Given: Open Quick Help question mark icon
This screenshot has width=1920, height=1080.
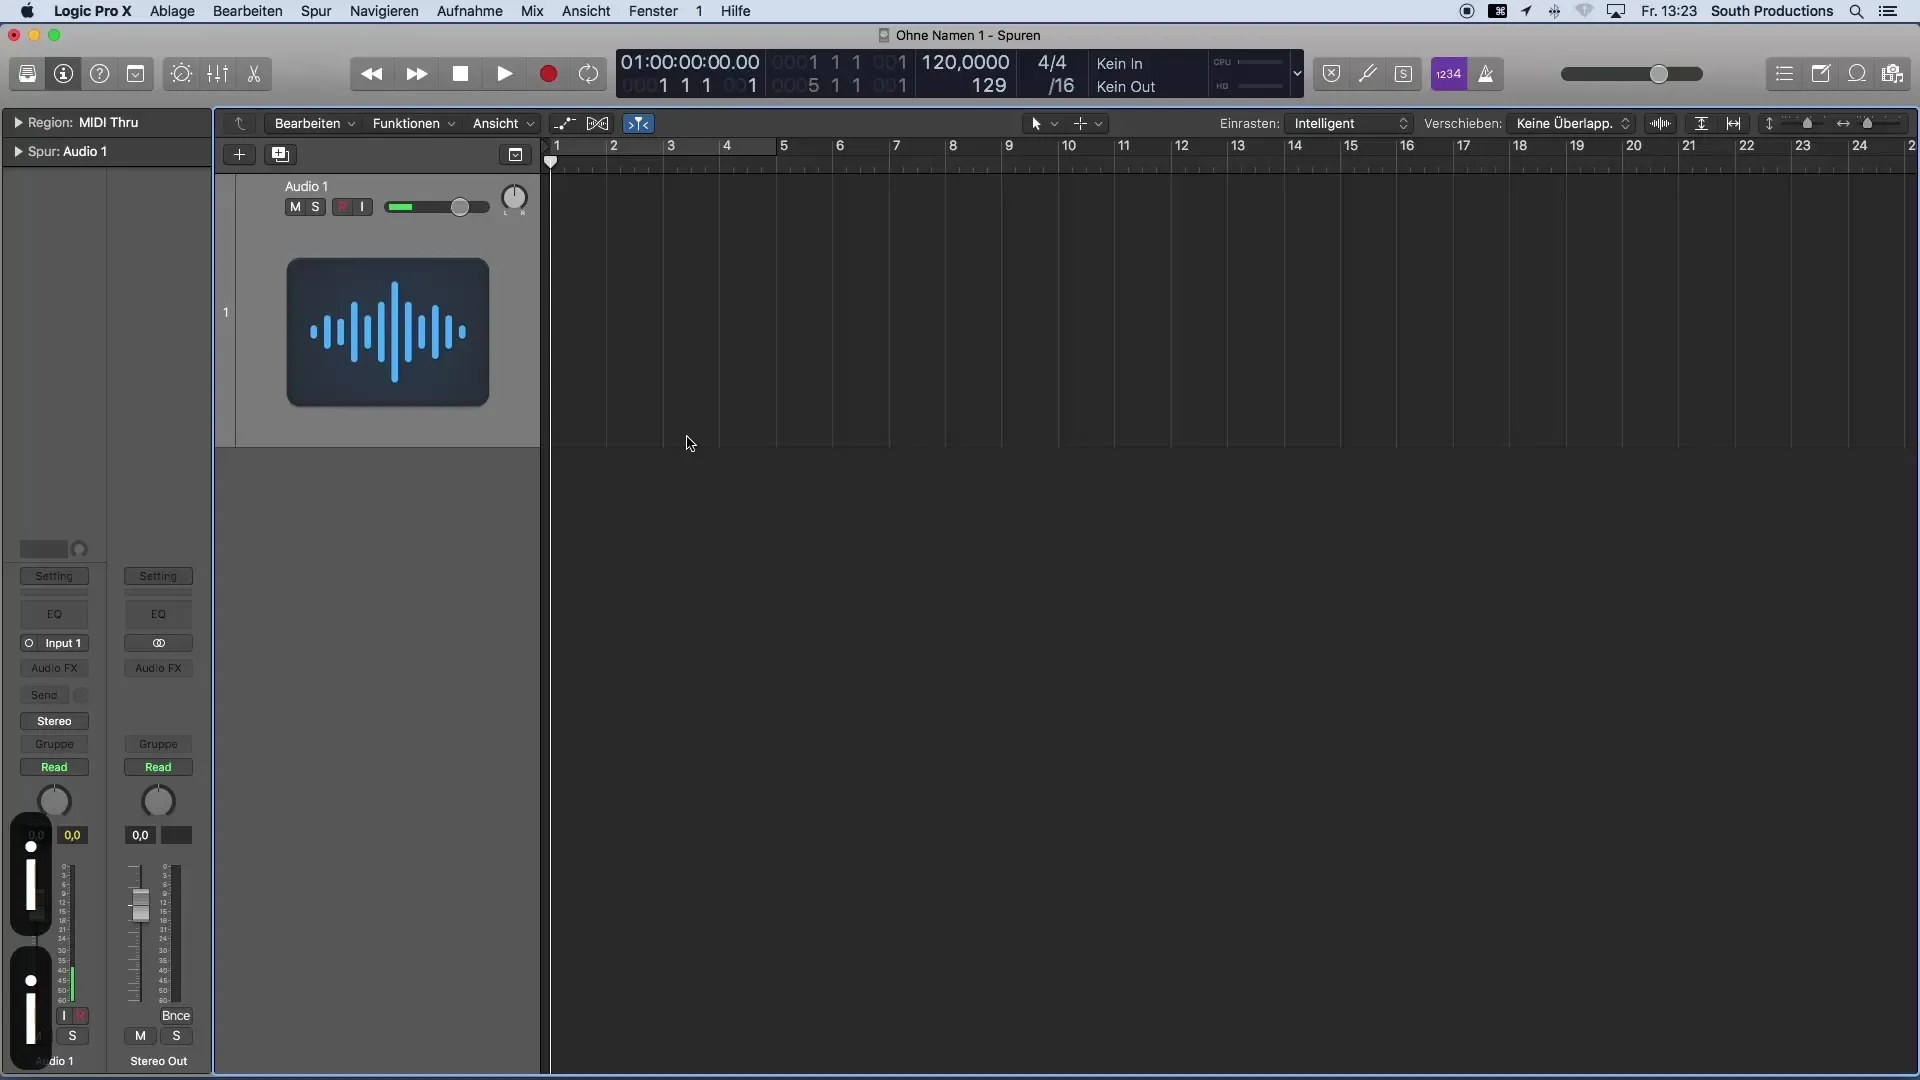Looking at the screenshot, I should click(99, 74).
